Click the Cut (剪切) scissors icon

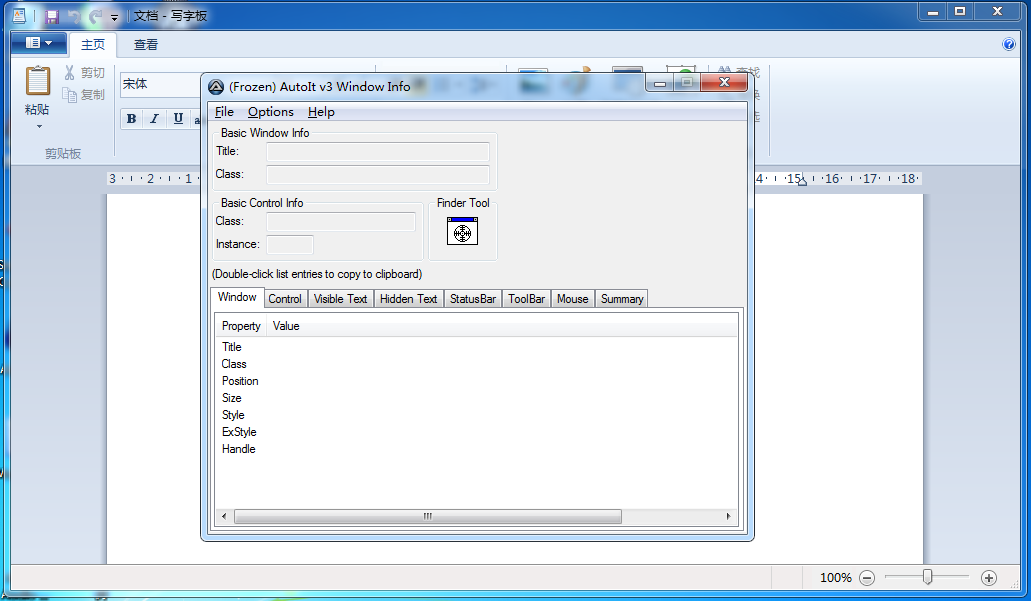click(70, 72)
